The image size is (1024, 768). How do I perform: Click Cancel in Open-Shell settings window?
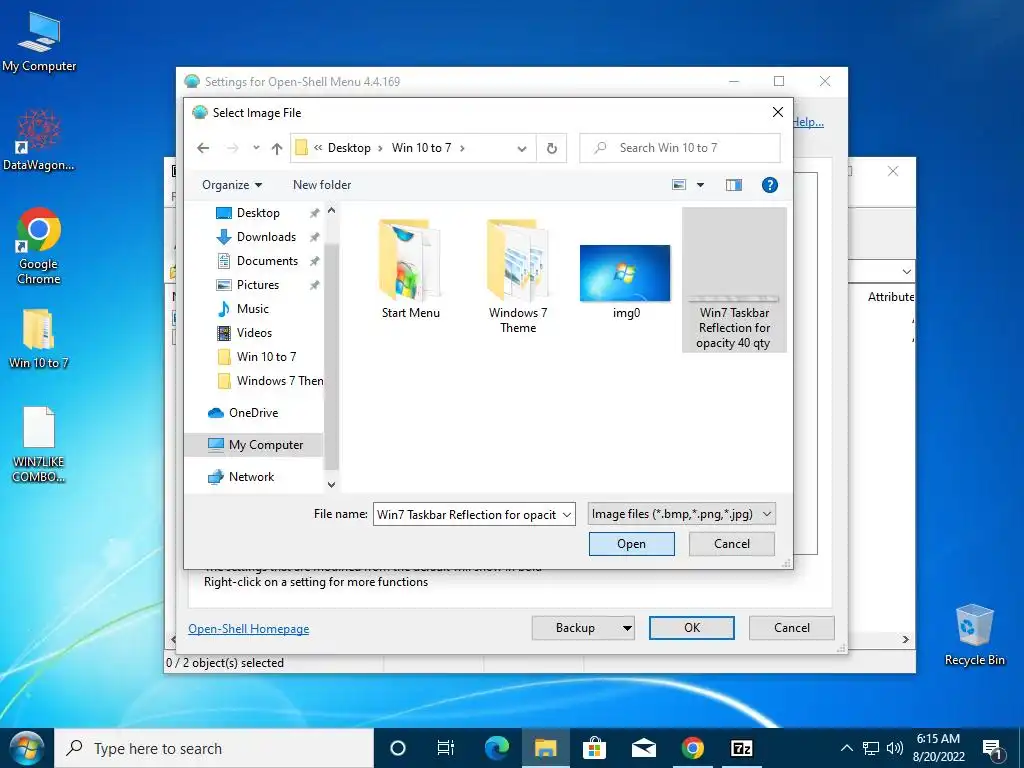pyautogui.click(x=792, y=628)
